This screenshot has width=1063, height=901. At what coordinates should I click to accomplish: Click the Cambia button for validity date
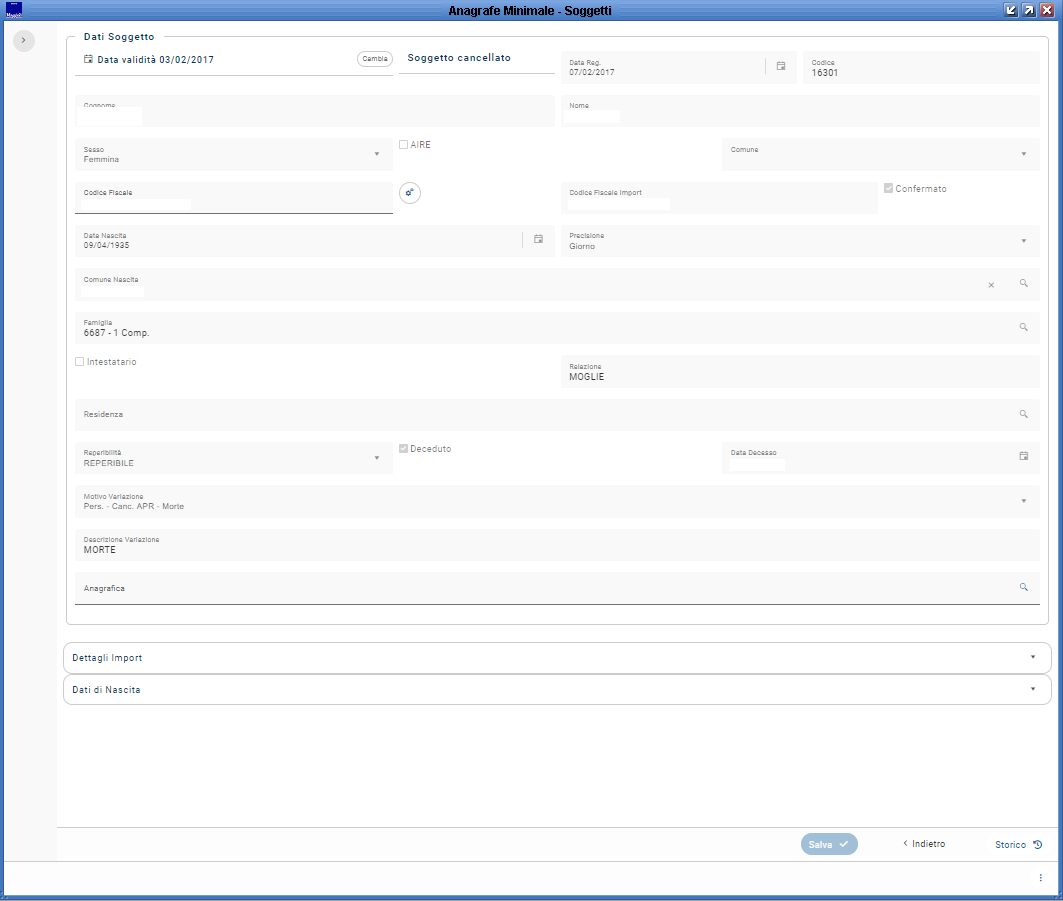375,59
